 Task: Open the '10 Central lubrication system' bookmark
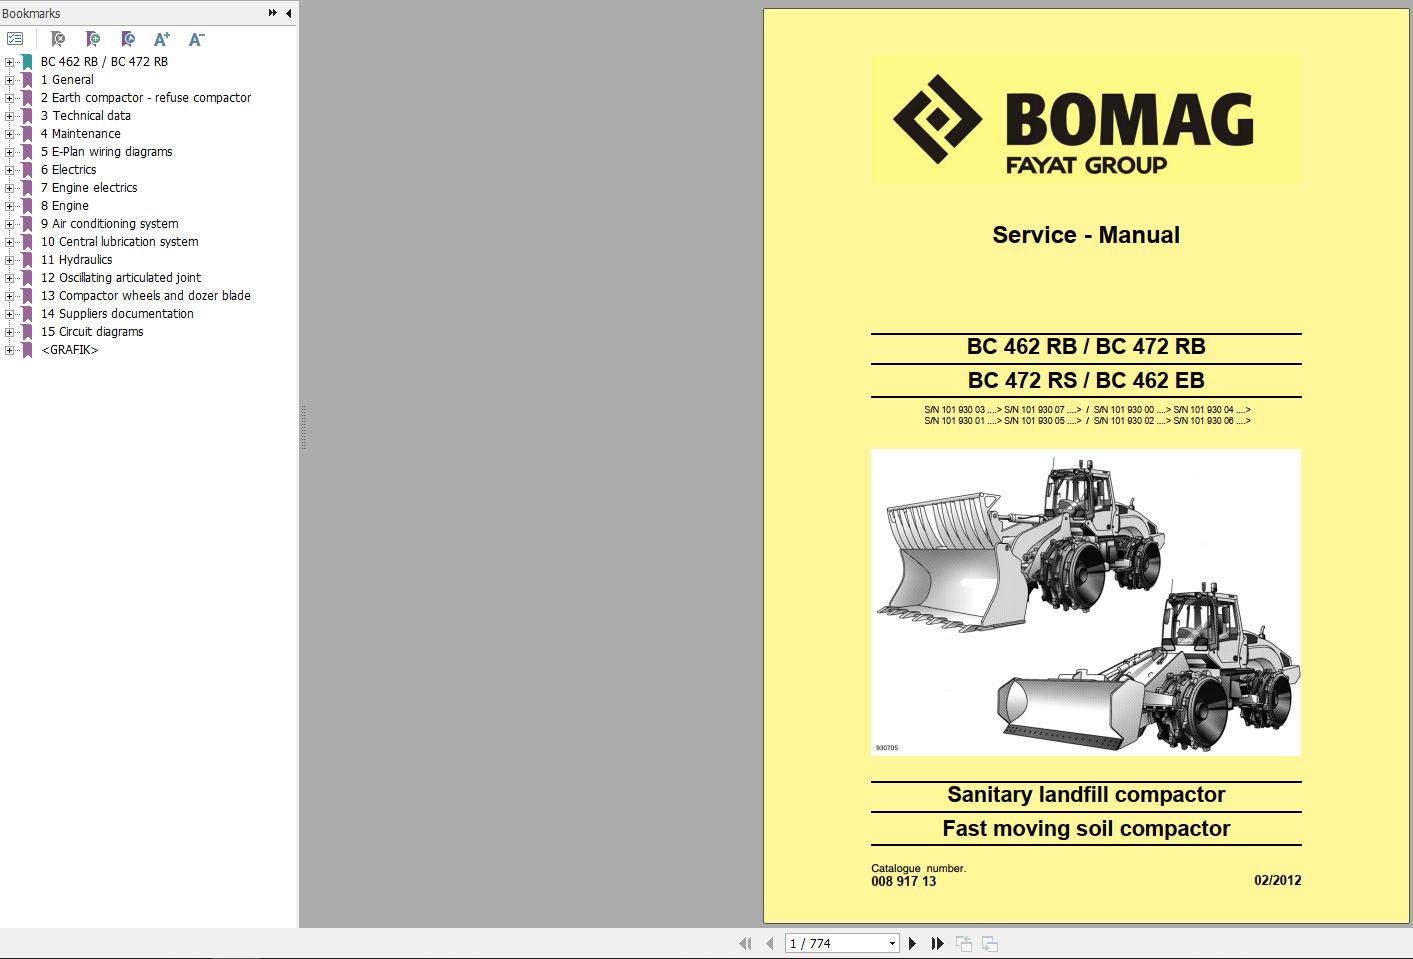(x=120, y=242)
